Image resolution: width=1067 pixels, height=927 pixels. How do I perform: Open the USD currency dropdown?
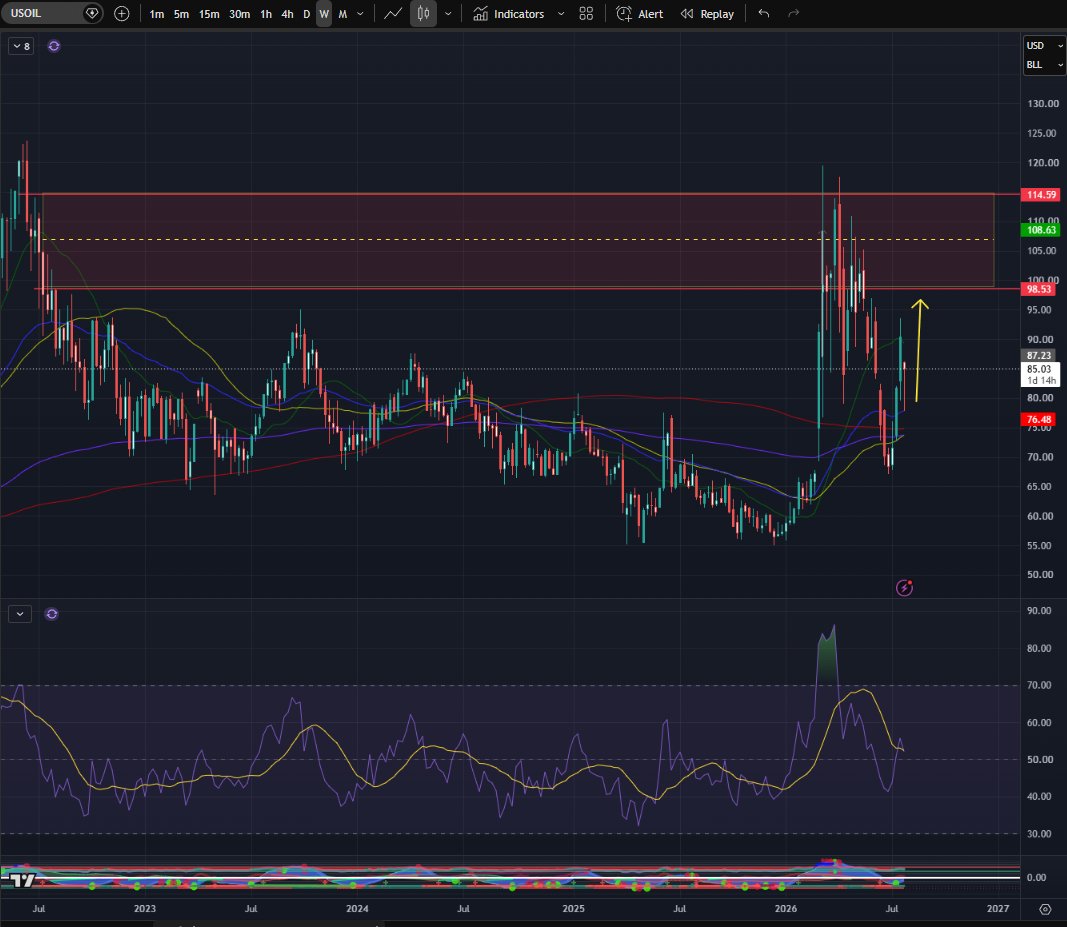point(1044,46)
